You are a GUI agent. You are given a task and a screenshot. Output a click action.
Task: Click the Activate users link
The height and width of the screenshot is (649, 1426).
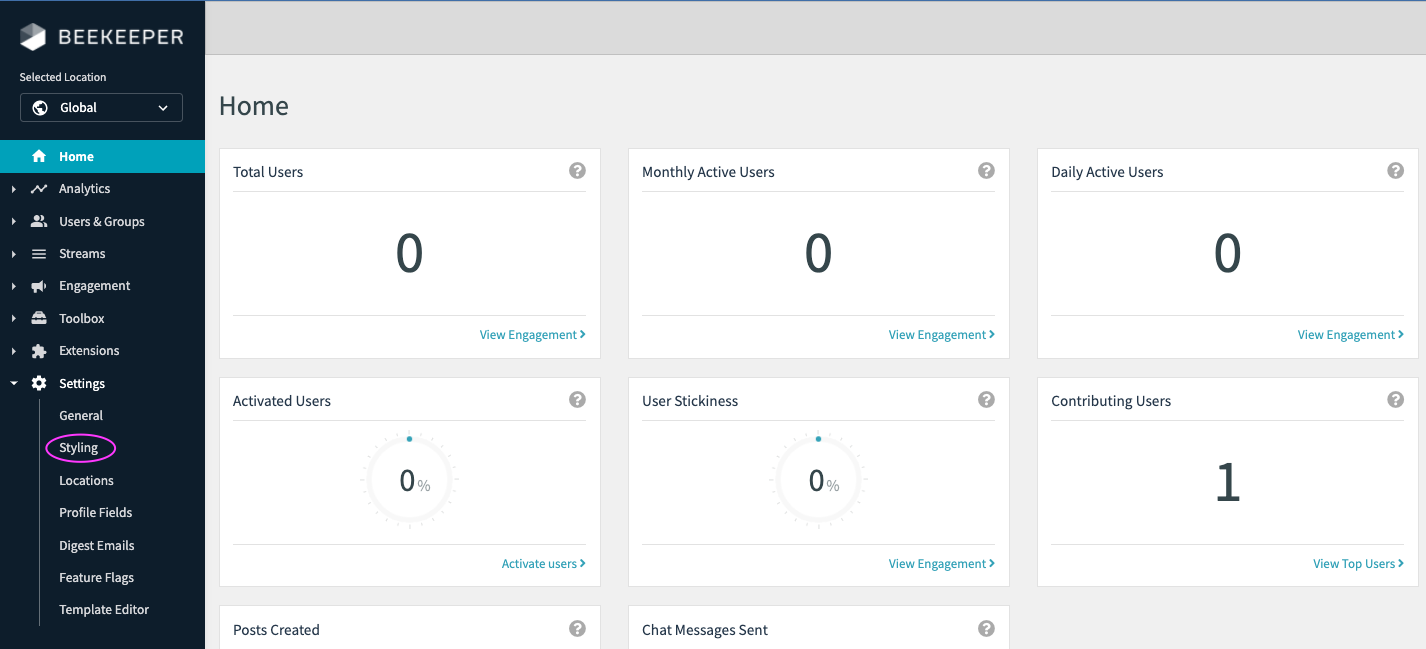click(x=543, y=564)
